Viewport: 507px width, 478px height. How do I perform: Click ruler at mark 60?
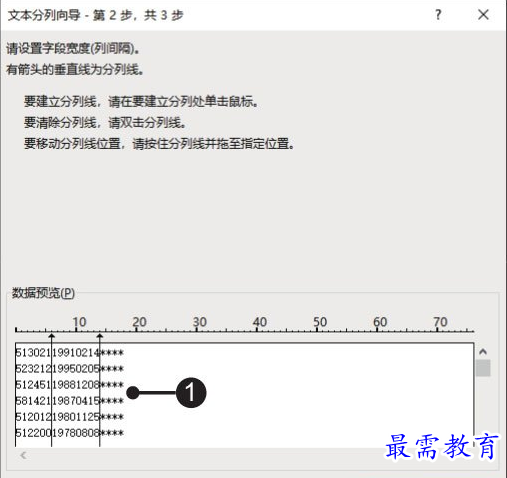point(380,322)
